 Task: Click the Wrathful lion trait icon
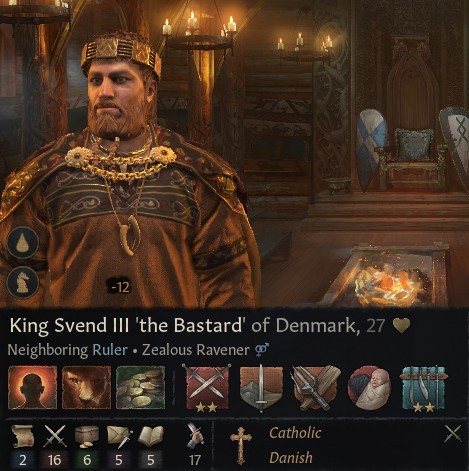coord(86,387)
